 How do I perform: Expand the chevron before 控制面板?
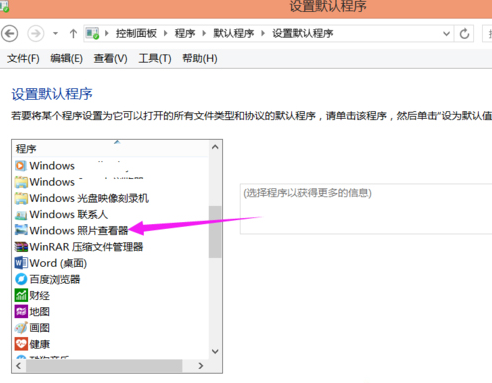click(x=107, y=33)
